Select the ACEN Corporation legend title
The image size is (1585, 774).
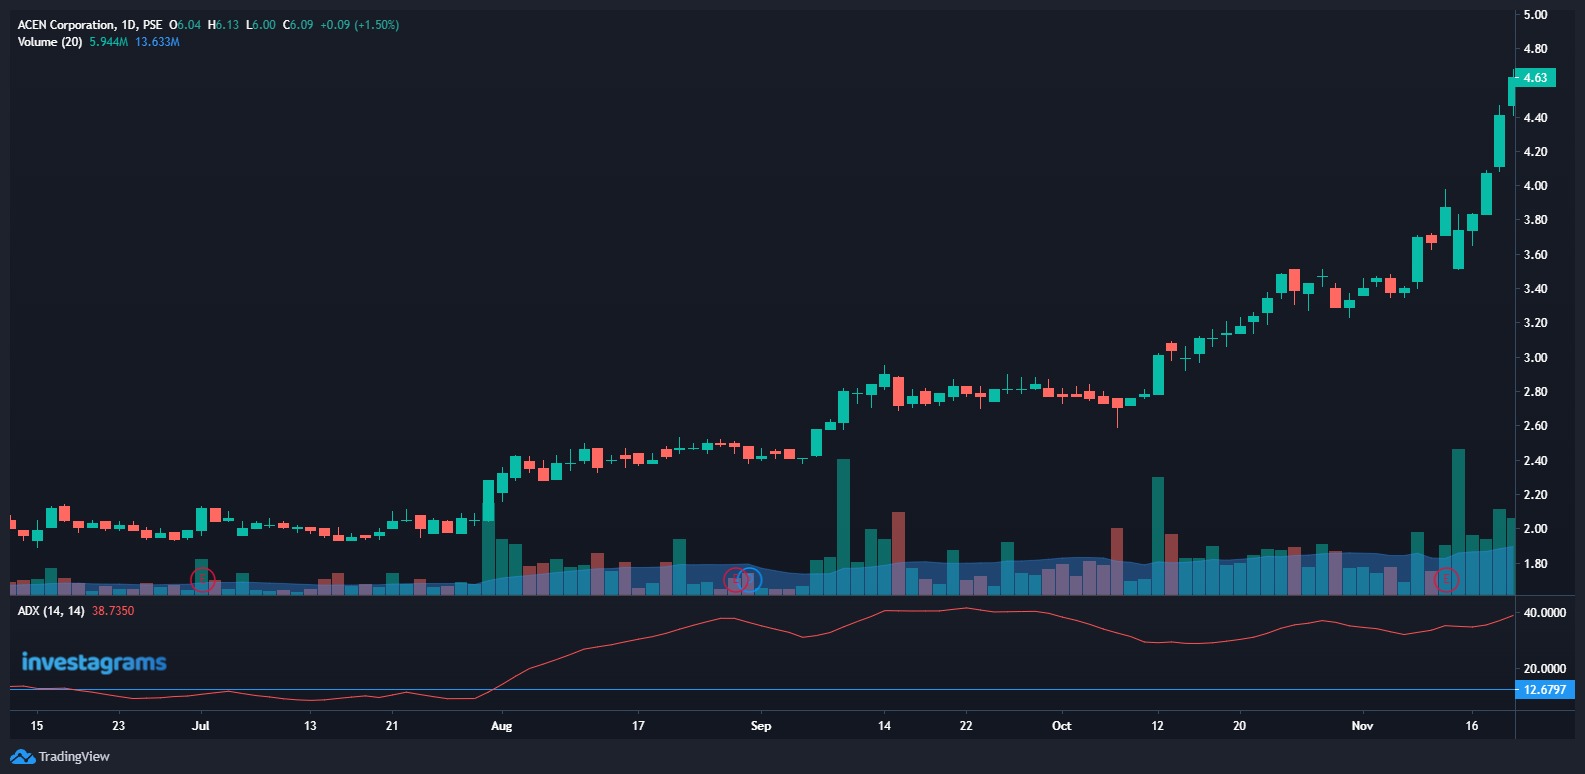[66, 25]
